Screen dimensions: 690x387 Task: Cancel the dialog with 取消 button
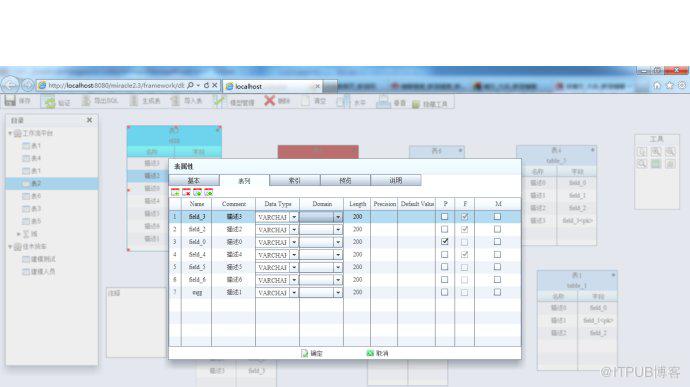point(377,353)
